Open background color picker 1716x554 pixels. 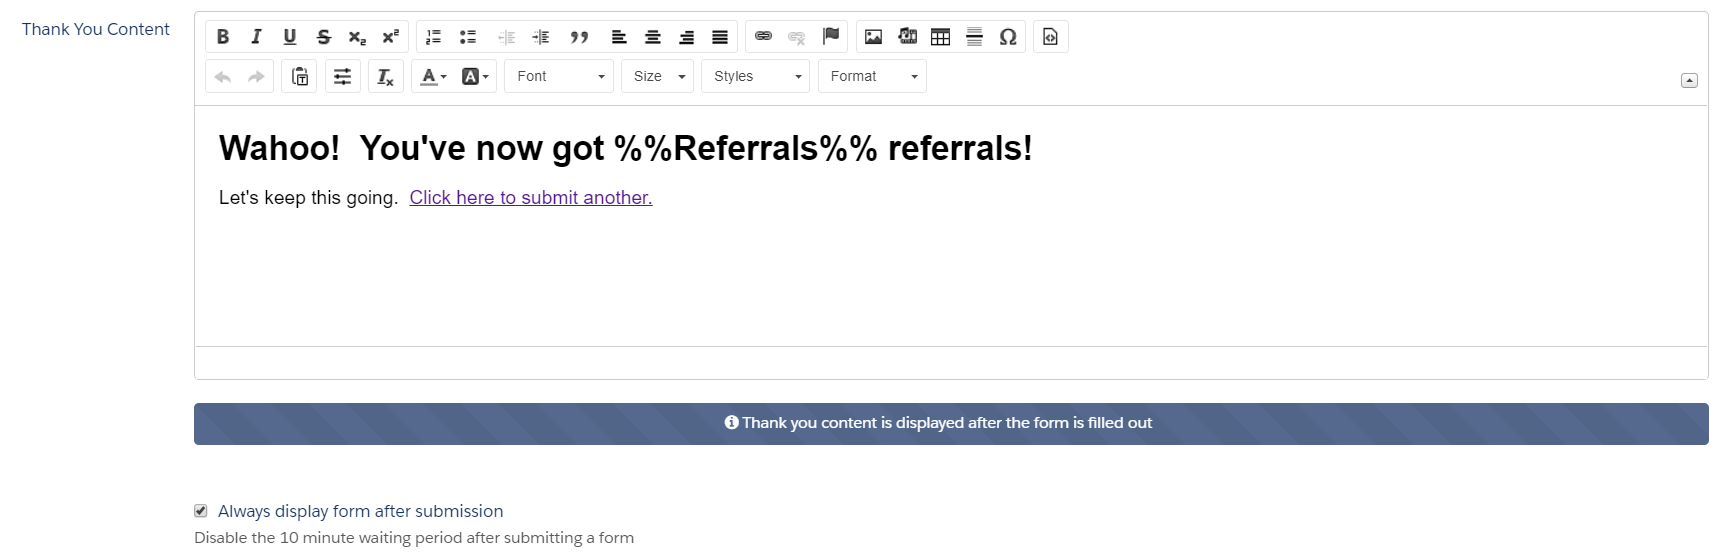click(x=475, y=76)
